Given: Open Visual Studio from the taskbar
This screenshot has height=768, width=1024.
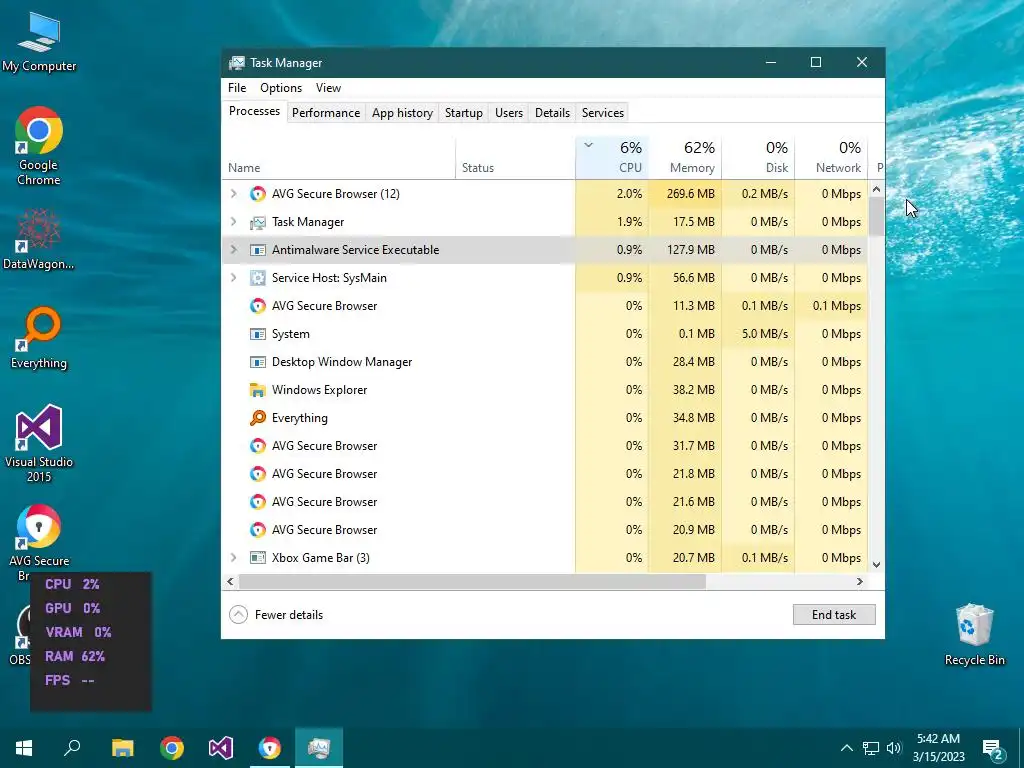Looking at the screenshot, I should pyautogui.click(x=221, y=748).
